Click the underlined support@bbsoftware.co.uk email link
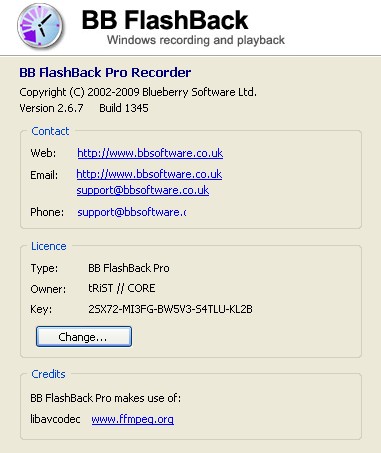Screen dimensions: 381x453 (143, 190)
